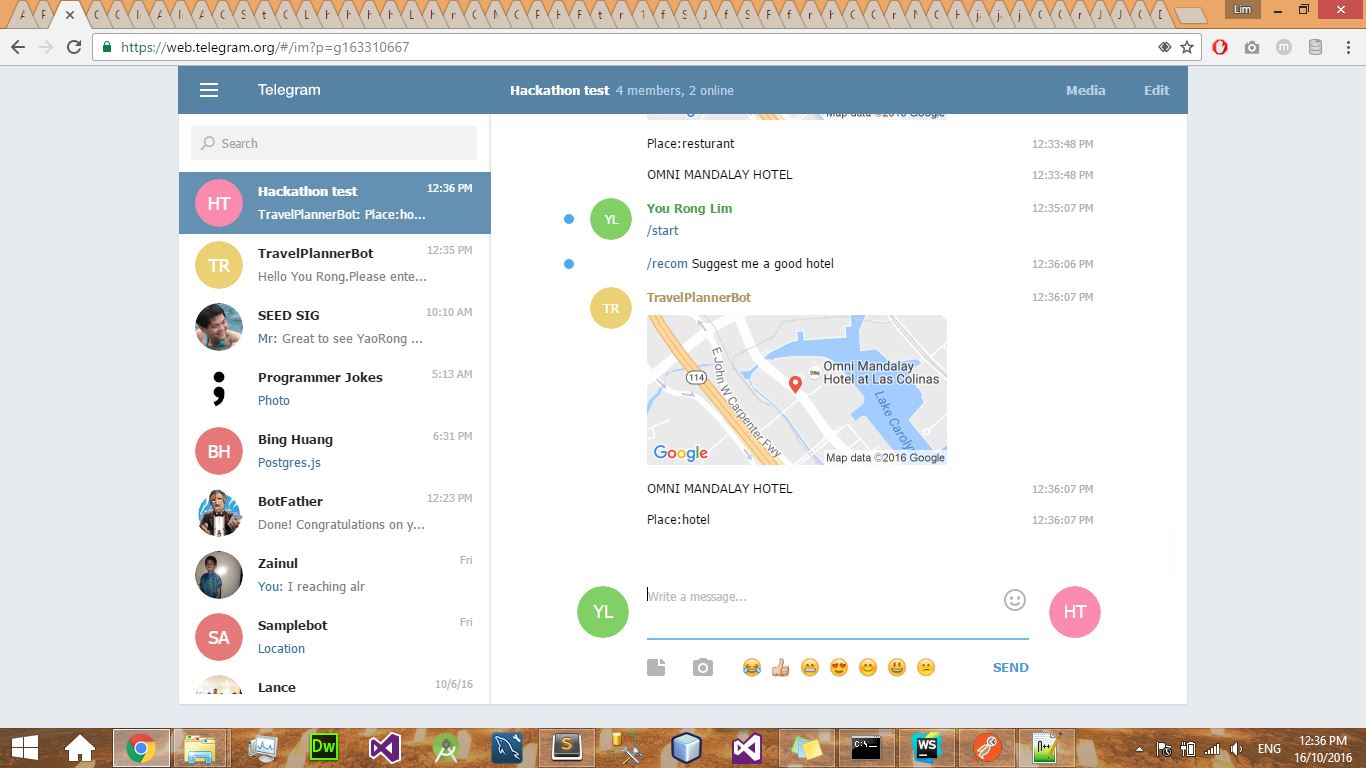Click sender name You Rong Lim
This screenshot has width=1366, height=768.
click(x=690, y=208)
